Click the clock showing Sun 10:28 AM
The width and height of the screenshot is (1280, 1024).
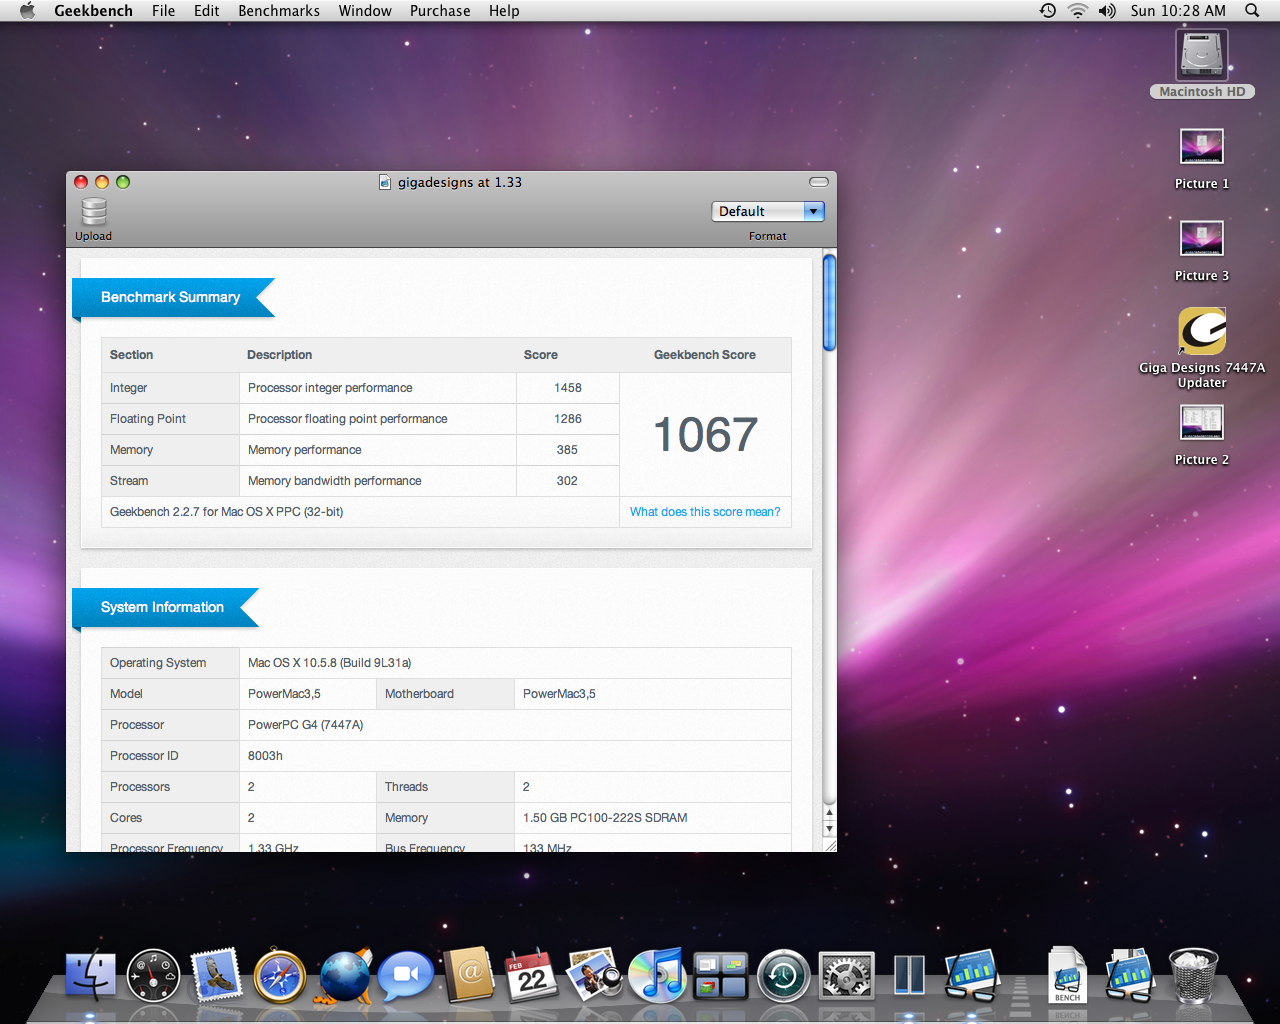(x=1178, y=11)
